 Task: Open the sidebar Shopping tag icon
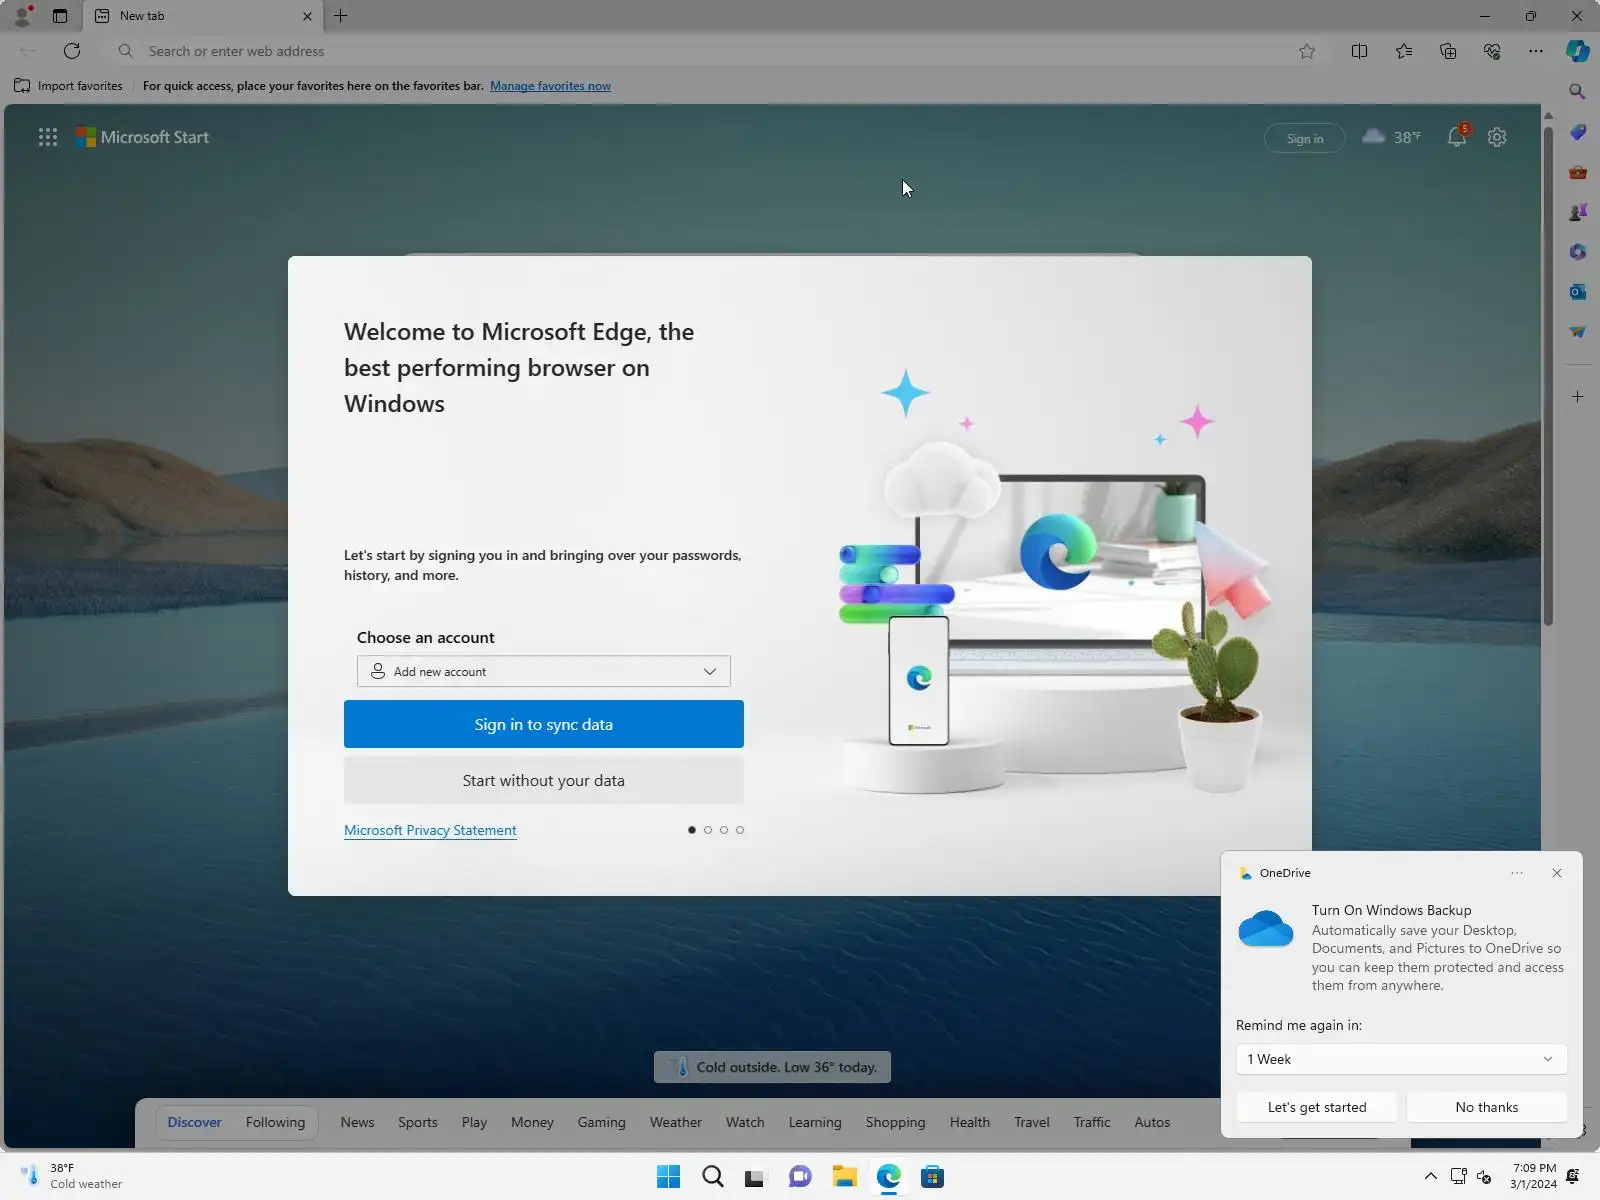pyautogui.click(x=1578, y=132)
